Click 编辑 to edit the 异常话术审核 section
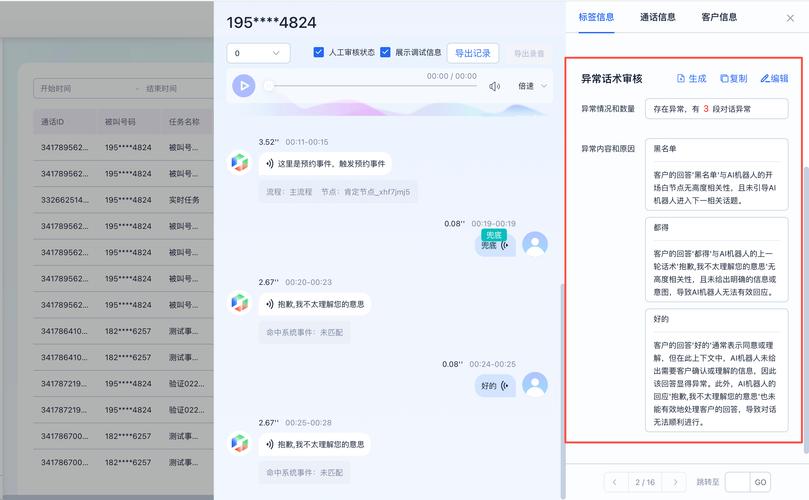809x500 pixels. click(x=774, y=78)
